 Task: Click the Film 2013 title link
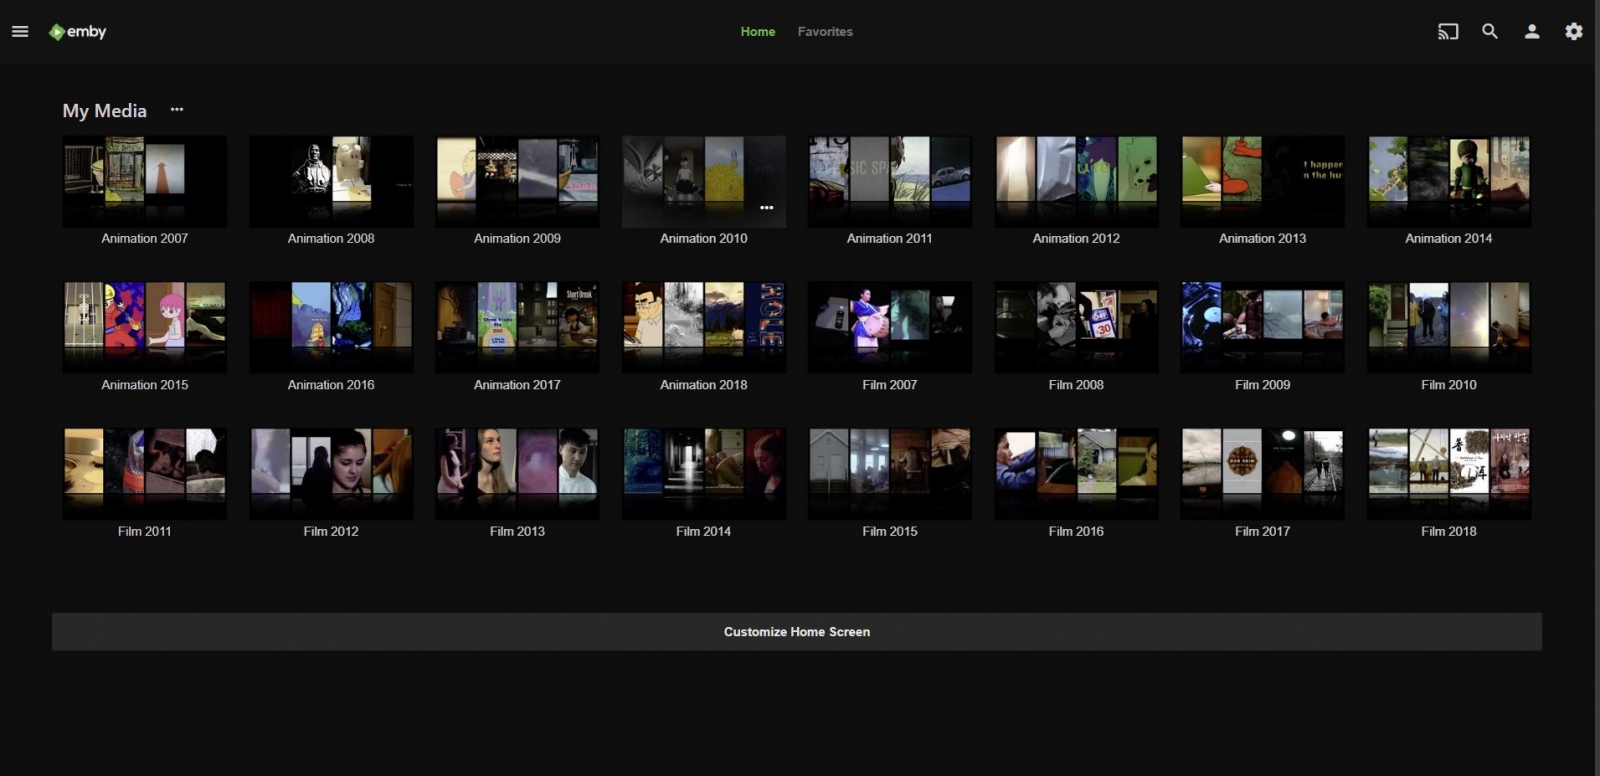(517, 532)
